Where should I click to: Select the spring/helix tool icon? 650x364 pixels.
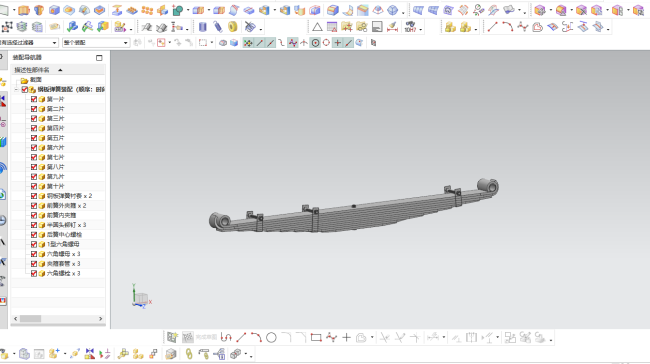(x=218, y=27)
